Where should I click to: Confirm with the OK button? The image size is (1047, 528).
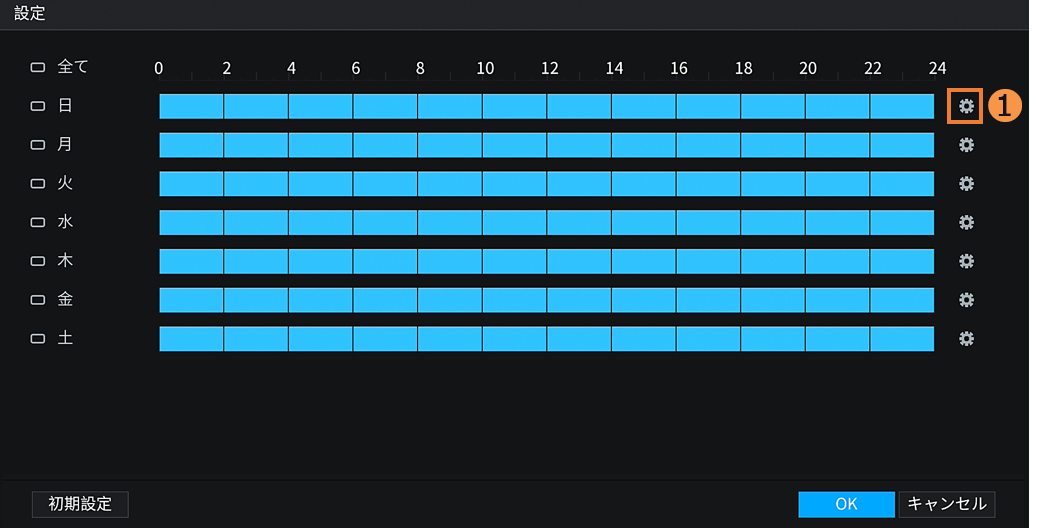(x=846, y=504)
